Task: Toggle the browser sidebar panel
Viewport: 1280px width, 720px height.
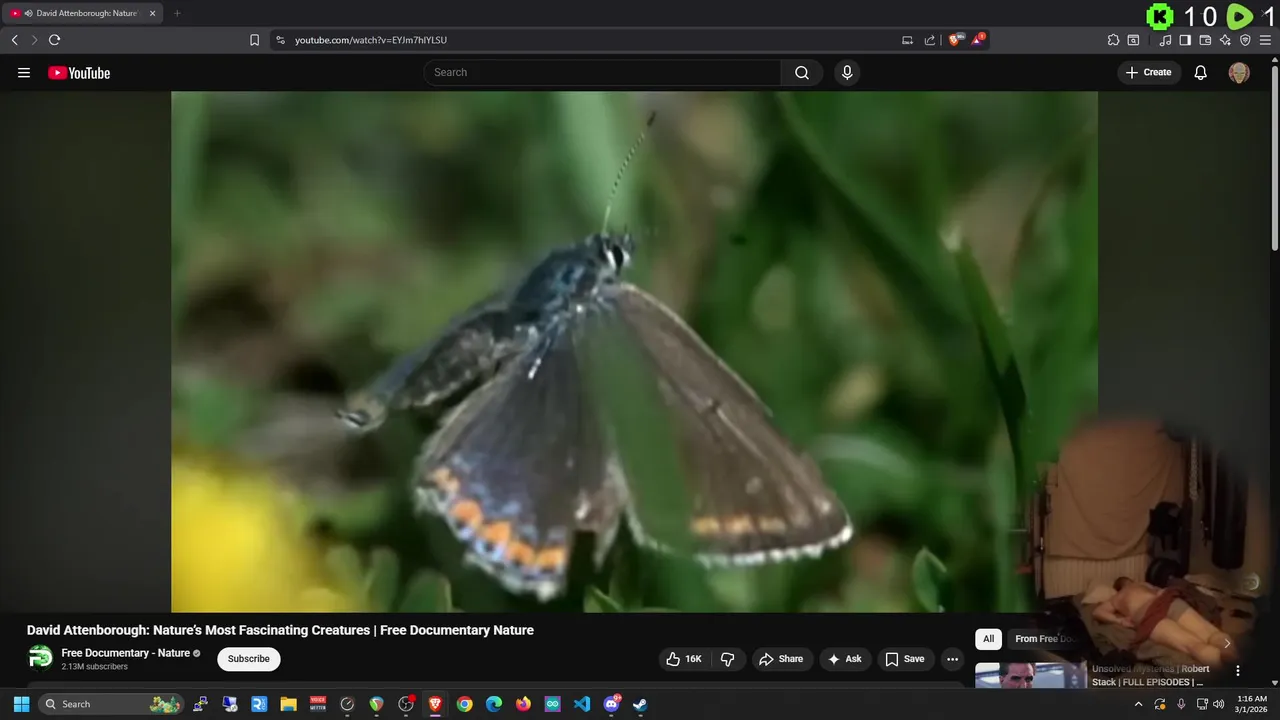Action: (1185, 40)
